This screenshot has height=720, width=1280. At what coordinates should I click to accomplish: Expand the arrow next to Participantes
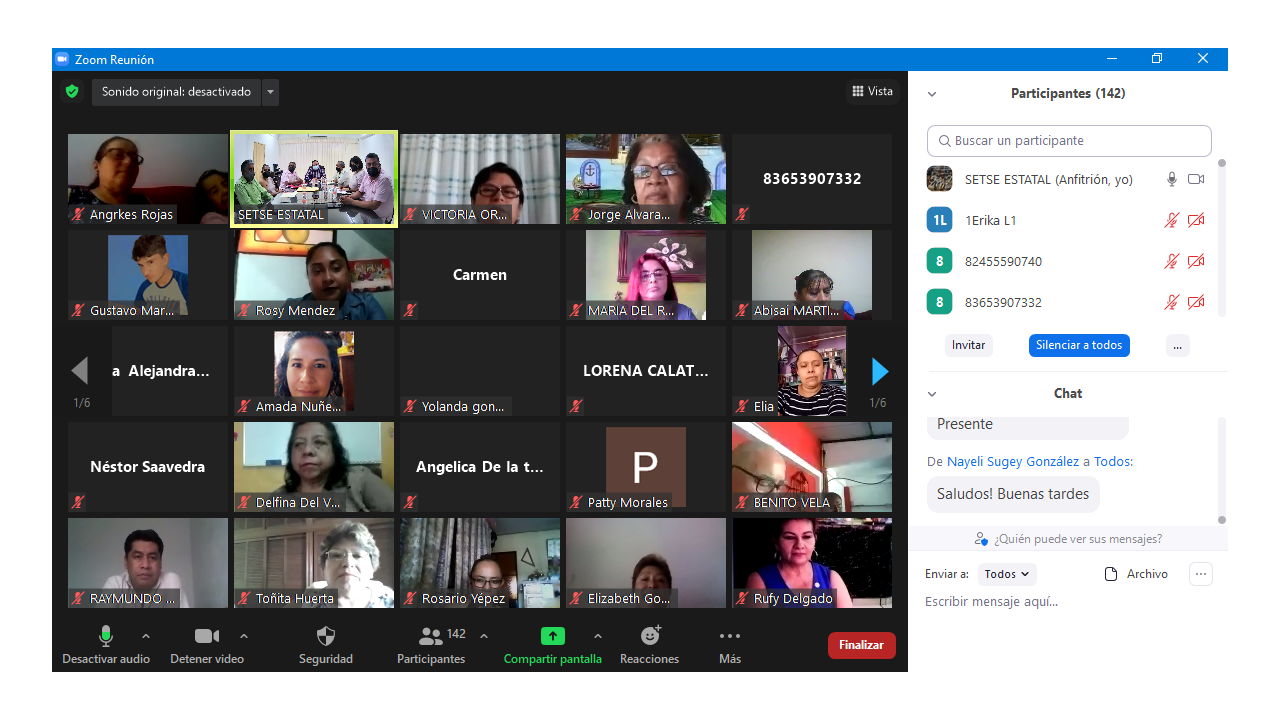484,636
